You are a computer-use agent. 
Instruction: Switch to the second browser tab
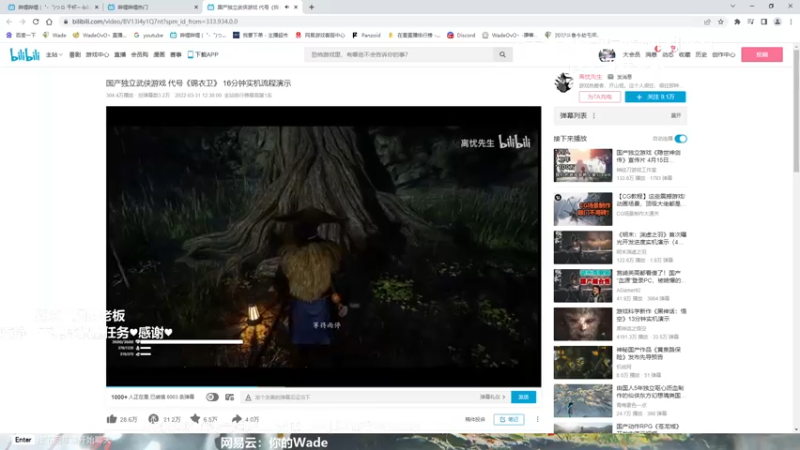152,7
